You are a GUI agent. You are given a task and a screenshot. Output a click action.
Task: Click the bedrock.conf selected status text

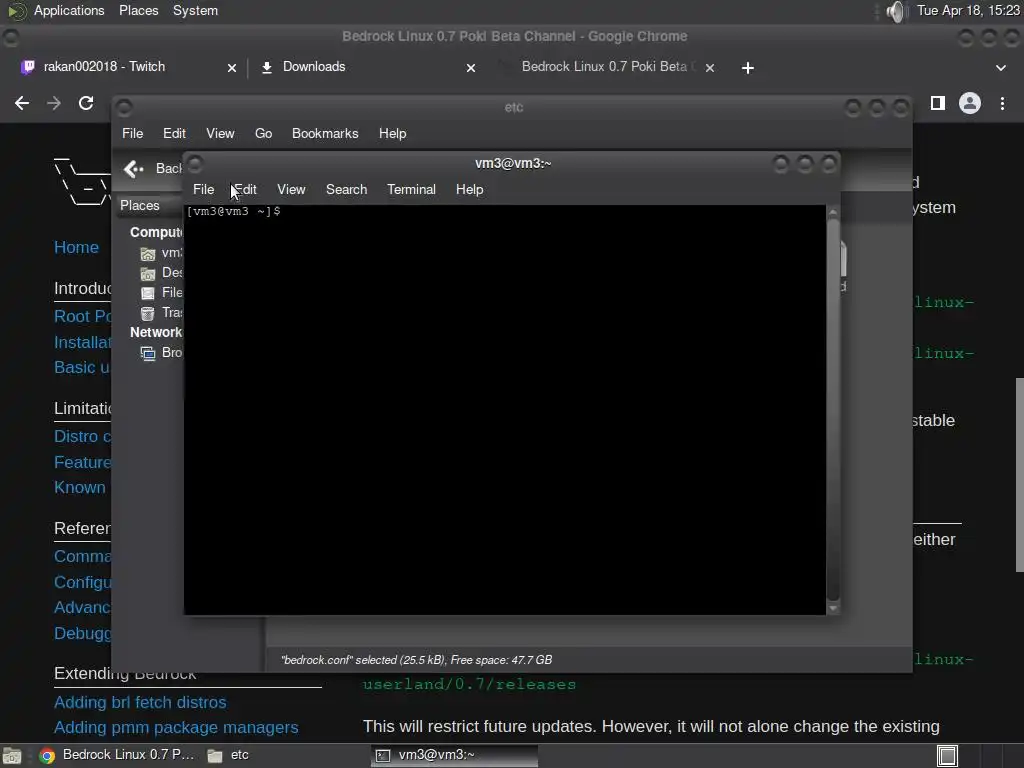417,660
